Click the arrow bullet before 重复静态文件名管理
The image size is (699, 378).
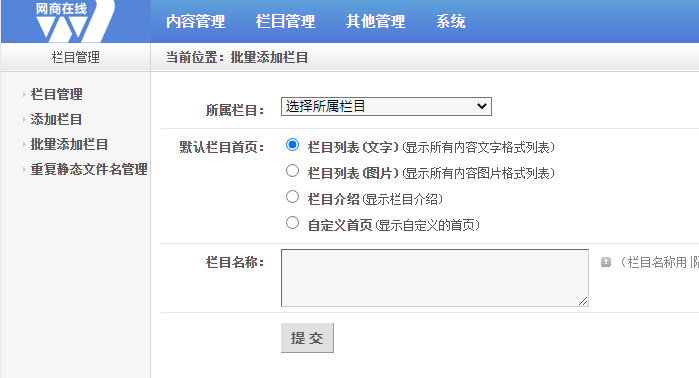pyautogui.click(x=24, y=169)
